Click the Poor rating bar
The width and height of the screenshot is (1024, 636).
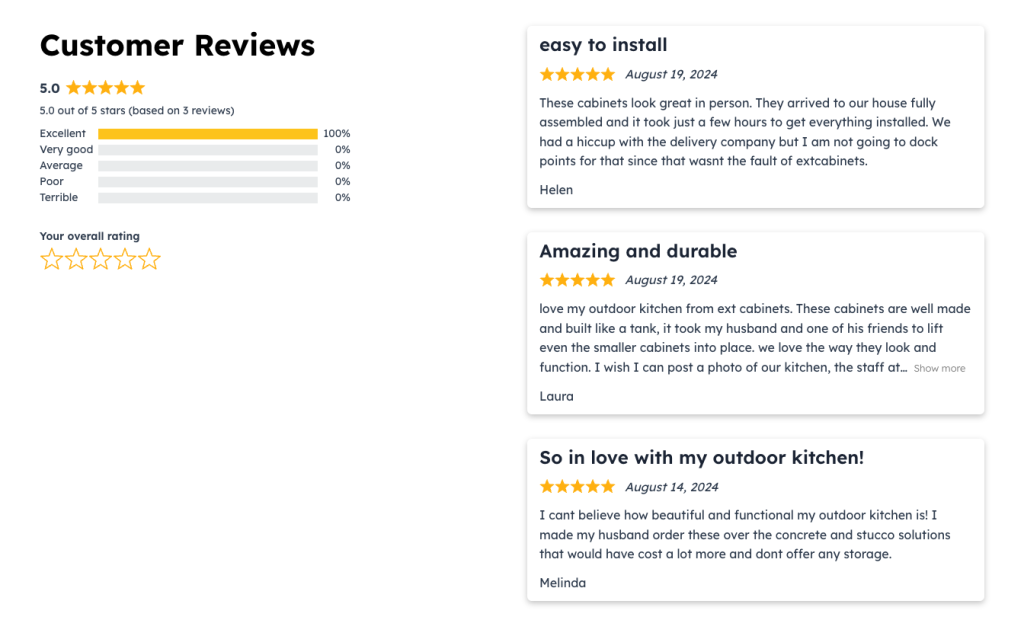[206, 181]
